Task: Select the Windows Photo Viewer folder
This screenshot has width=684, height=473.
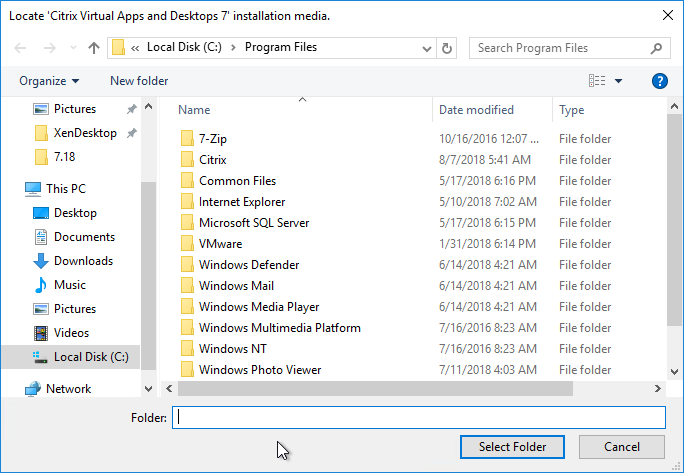Action: click(x=260, y=369)
